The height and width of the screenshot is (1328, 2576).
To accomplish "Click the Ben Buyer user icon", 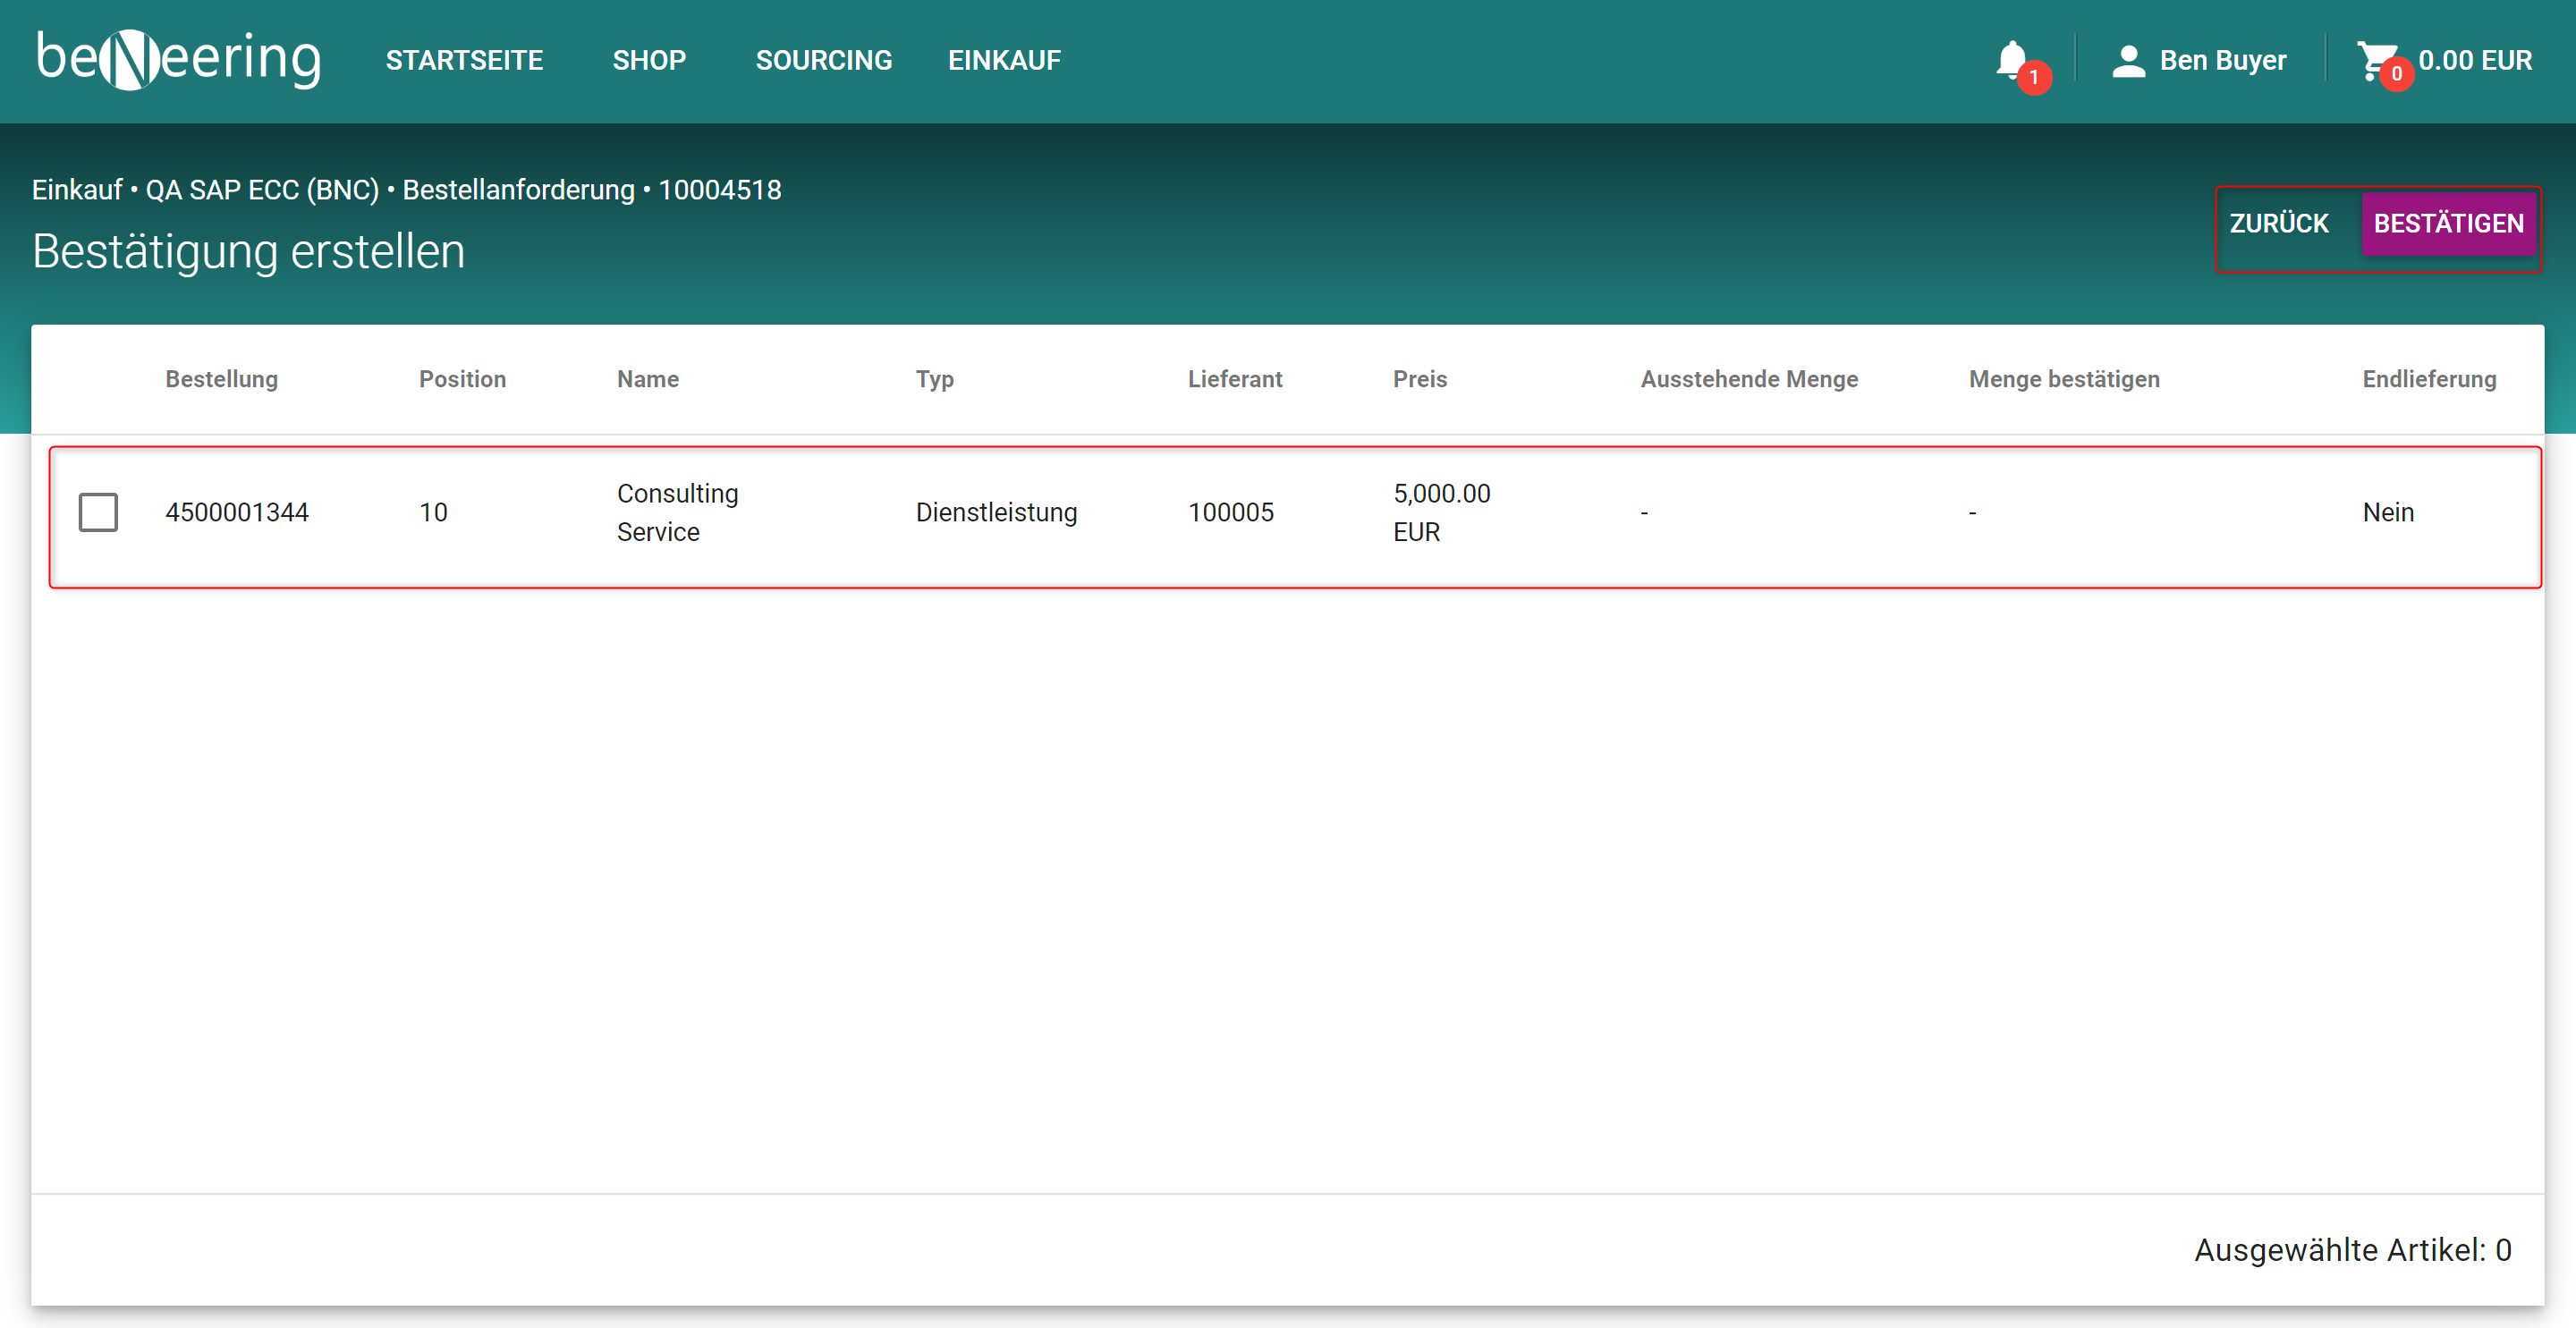I will [x=2128, y=61].
